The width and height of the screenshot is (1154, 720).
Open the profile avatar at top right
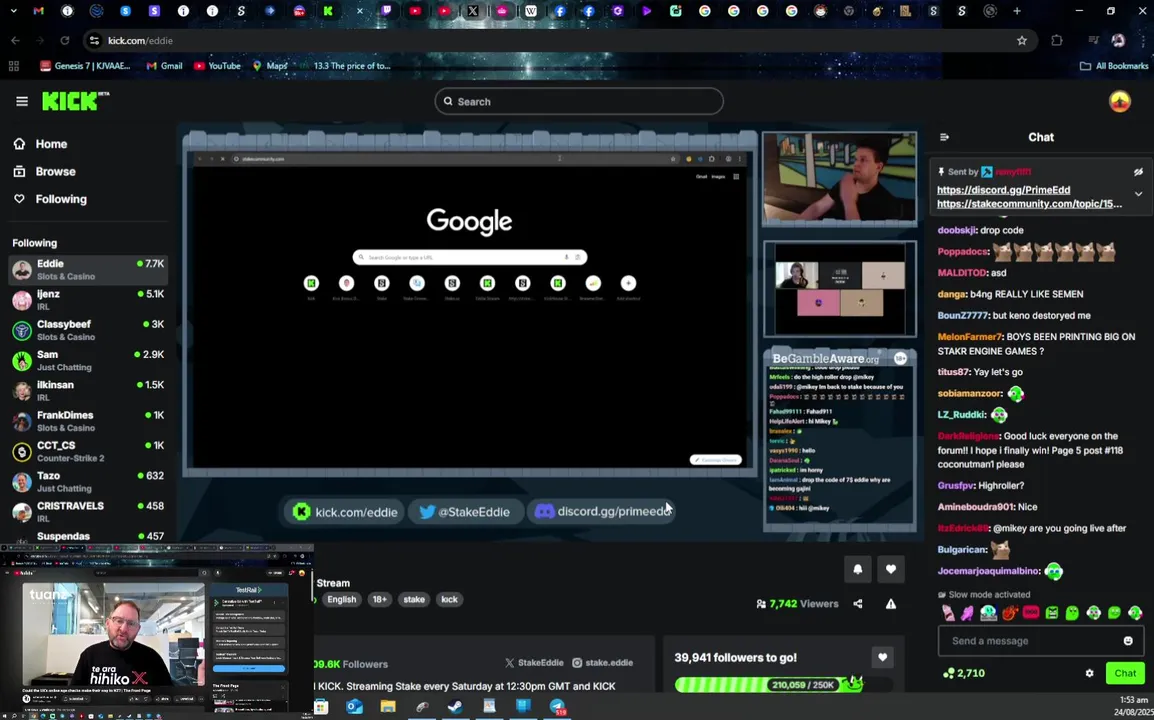click(x=1119, y=102)
